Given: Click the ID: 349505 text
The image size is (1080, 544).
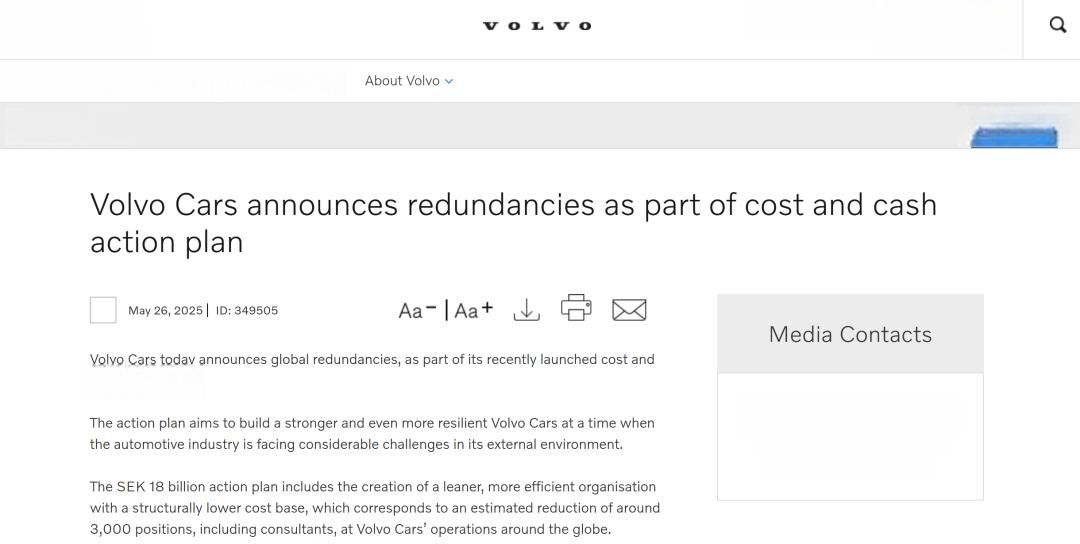Looking at the screenshot, I should pyautogui.click(x=247, y=311).
